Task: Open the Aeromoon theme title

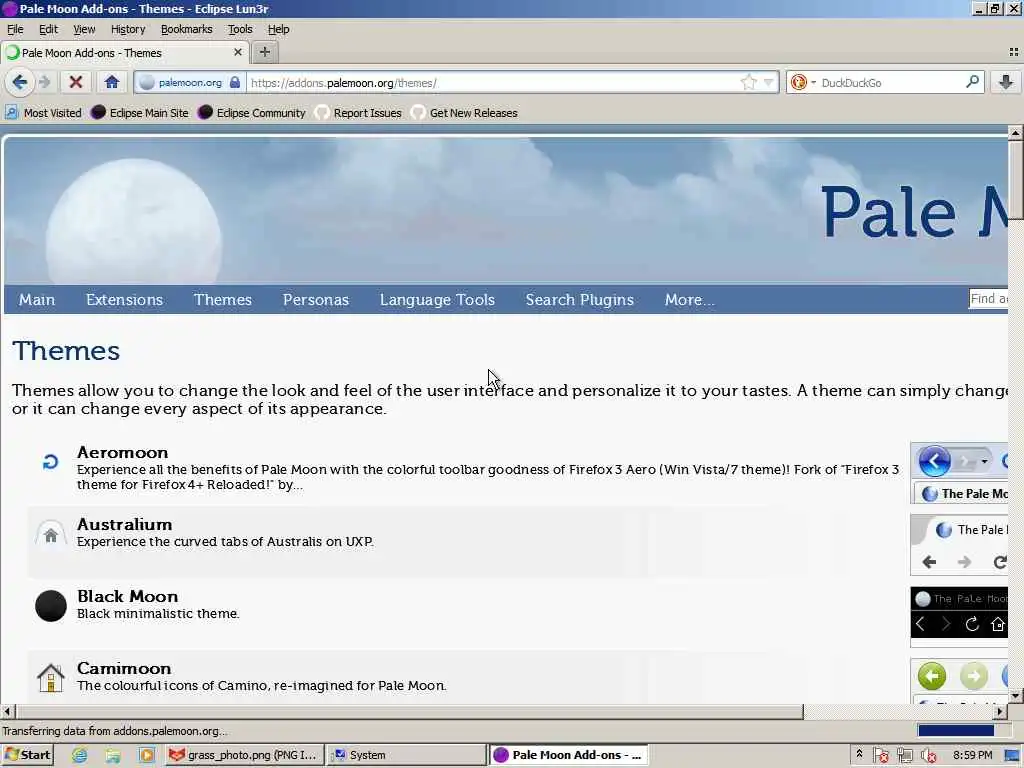Action: [123, 453]
